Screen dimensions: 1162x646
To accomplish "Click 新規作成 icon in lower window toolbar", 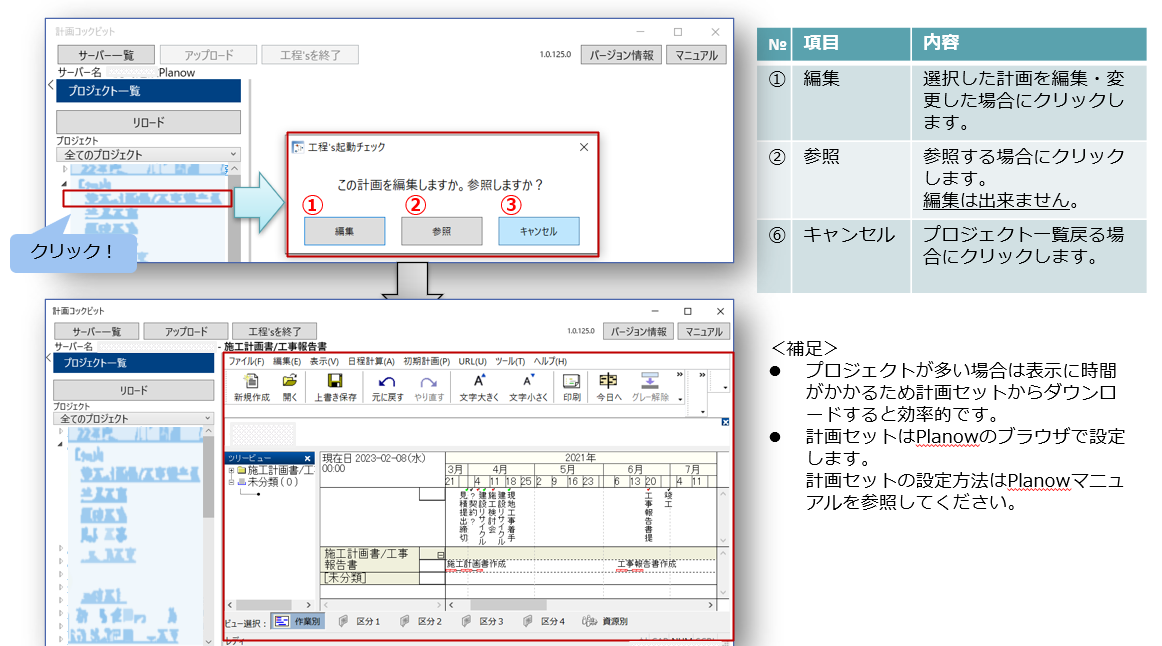I will pyautogui.click(x=252, y=387).
